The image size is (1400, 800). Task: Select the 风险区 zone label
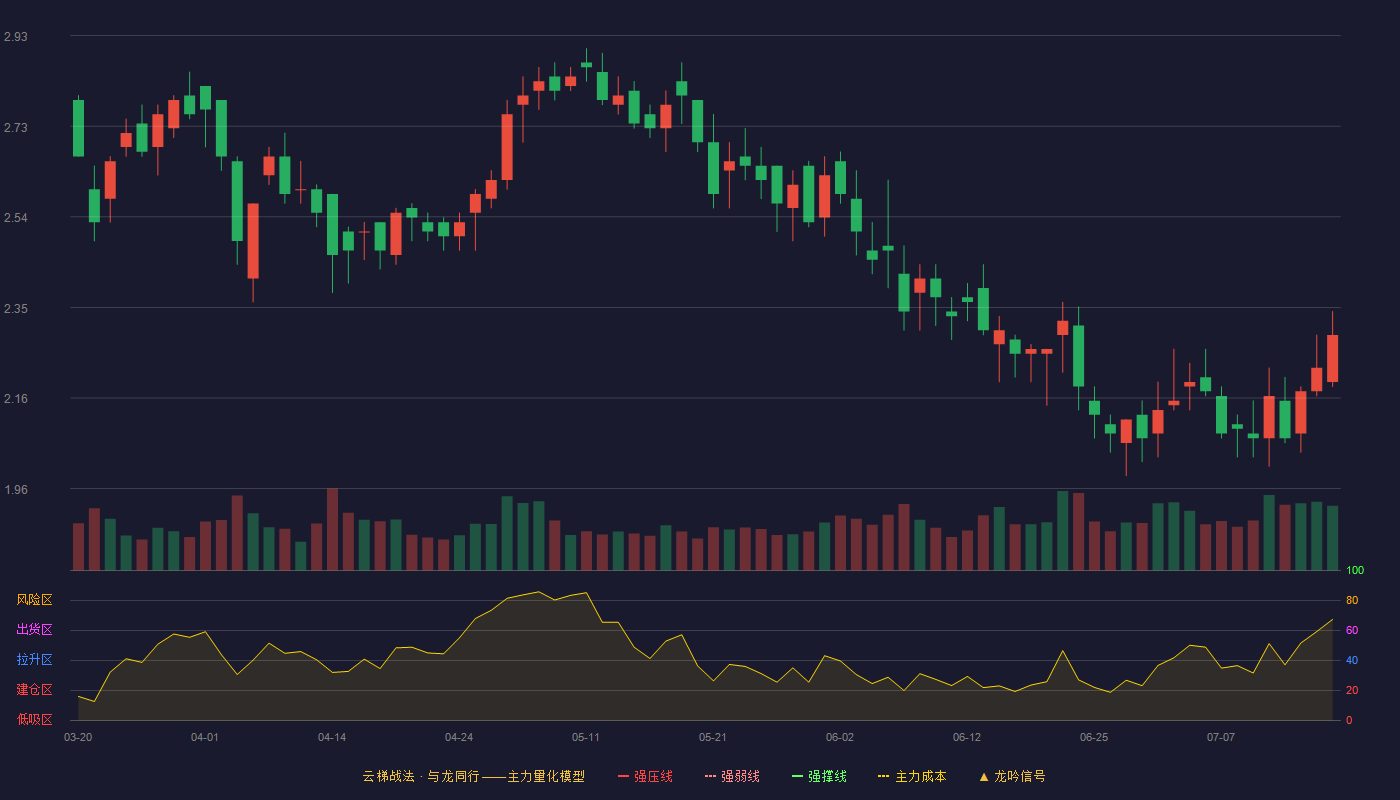pyautogui.click(x=34, y=600)
